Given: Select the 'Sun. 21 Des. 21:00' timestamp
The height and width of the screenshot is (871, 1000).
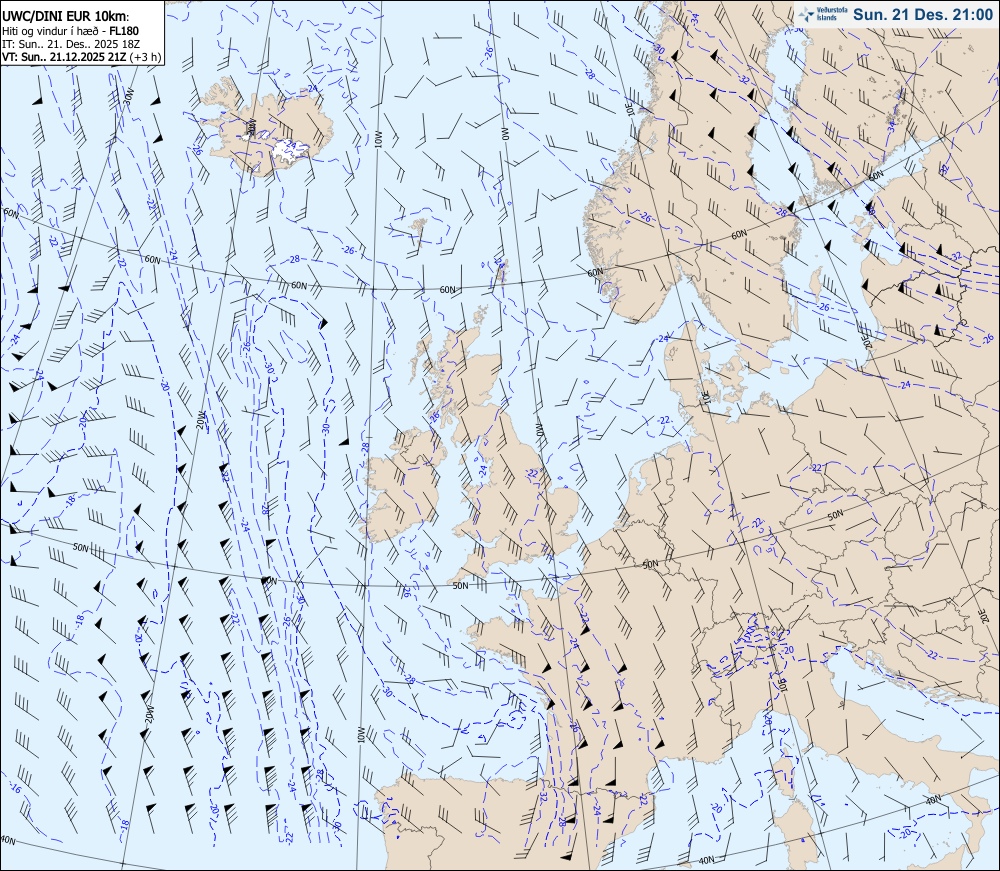Looking at the screenshot, I should (x=922, y=14).
